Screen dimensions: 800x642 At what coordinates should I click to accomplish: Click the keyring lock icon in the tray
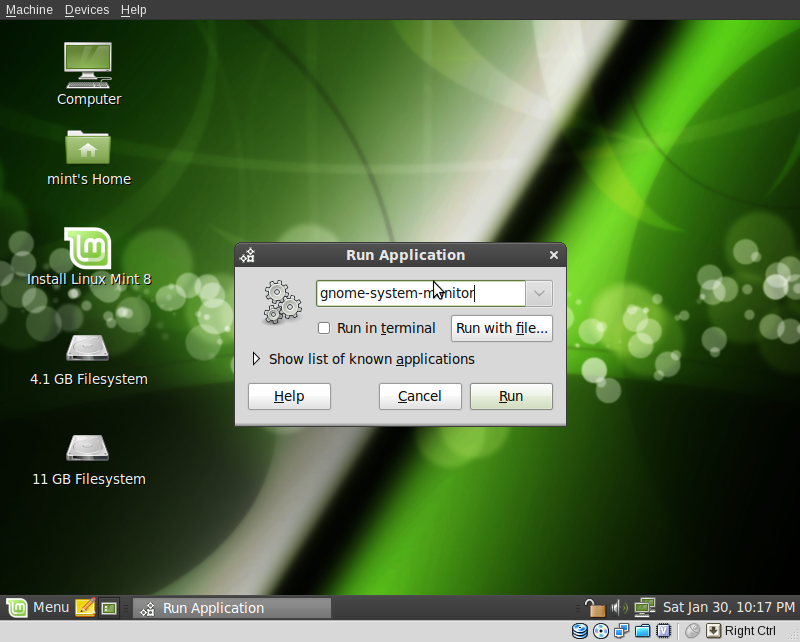[595, 606]
